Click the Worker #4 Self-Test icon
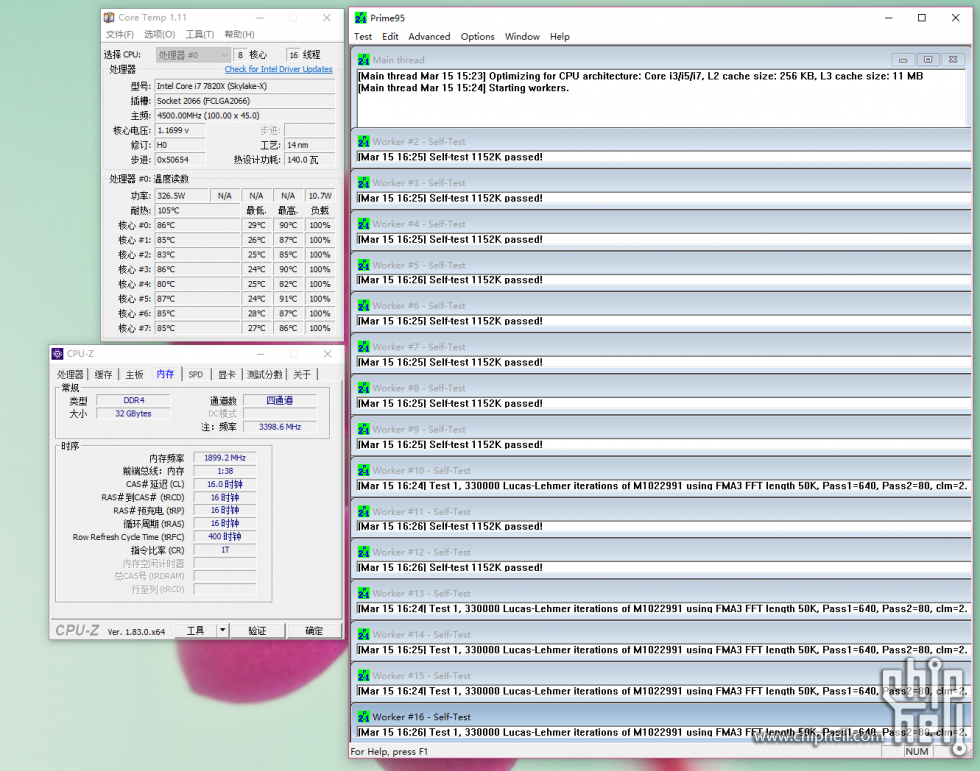 (x=364, y=224)
